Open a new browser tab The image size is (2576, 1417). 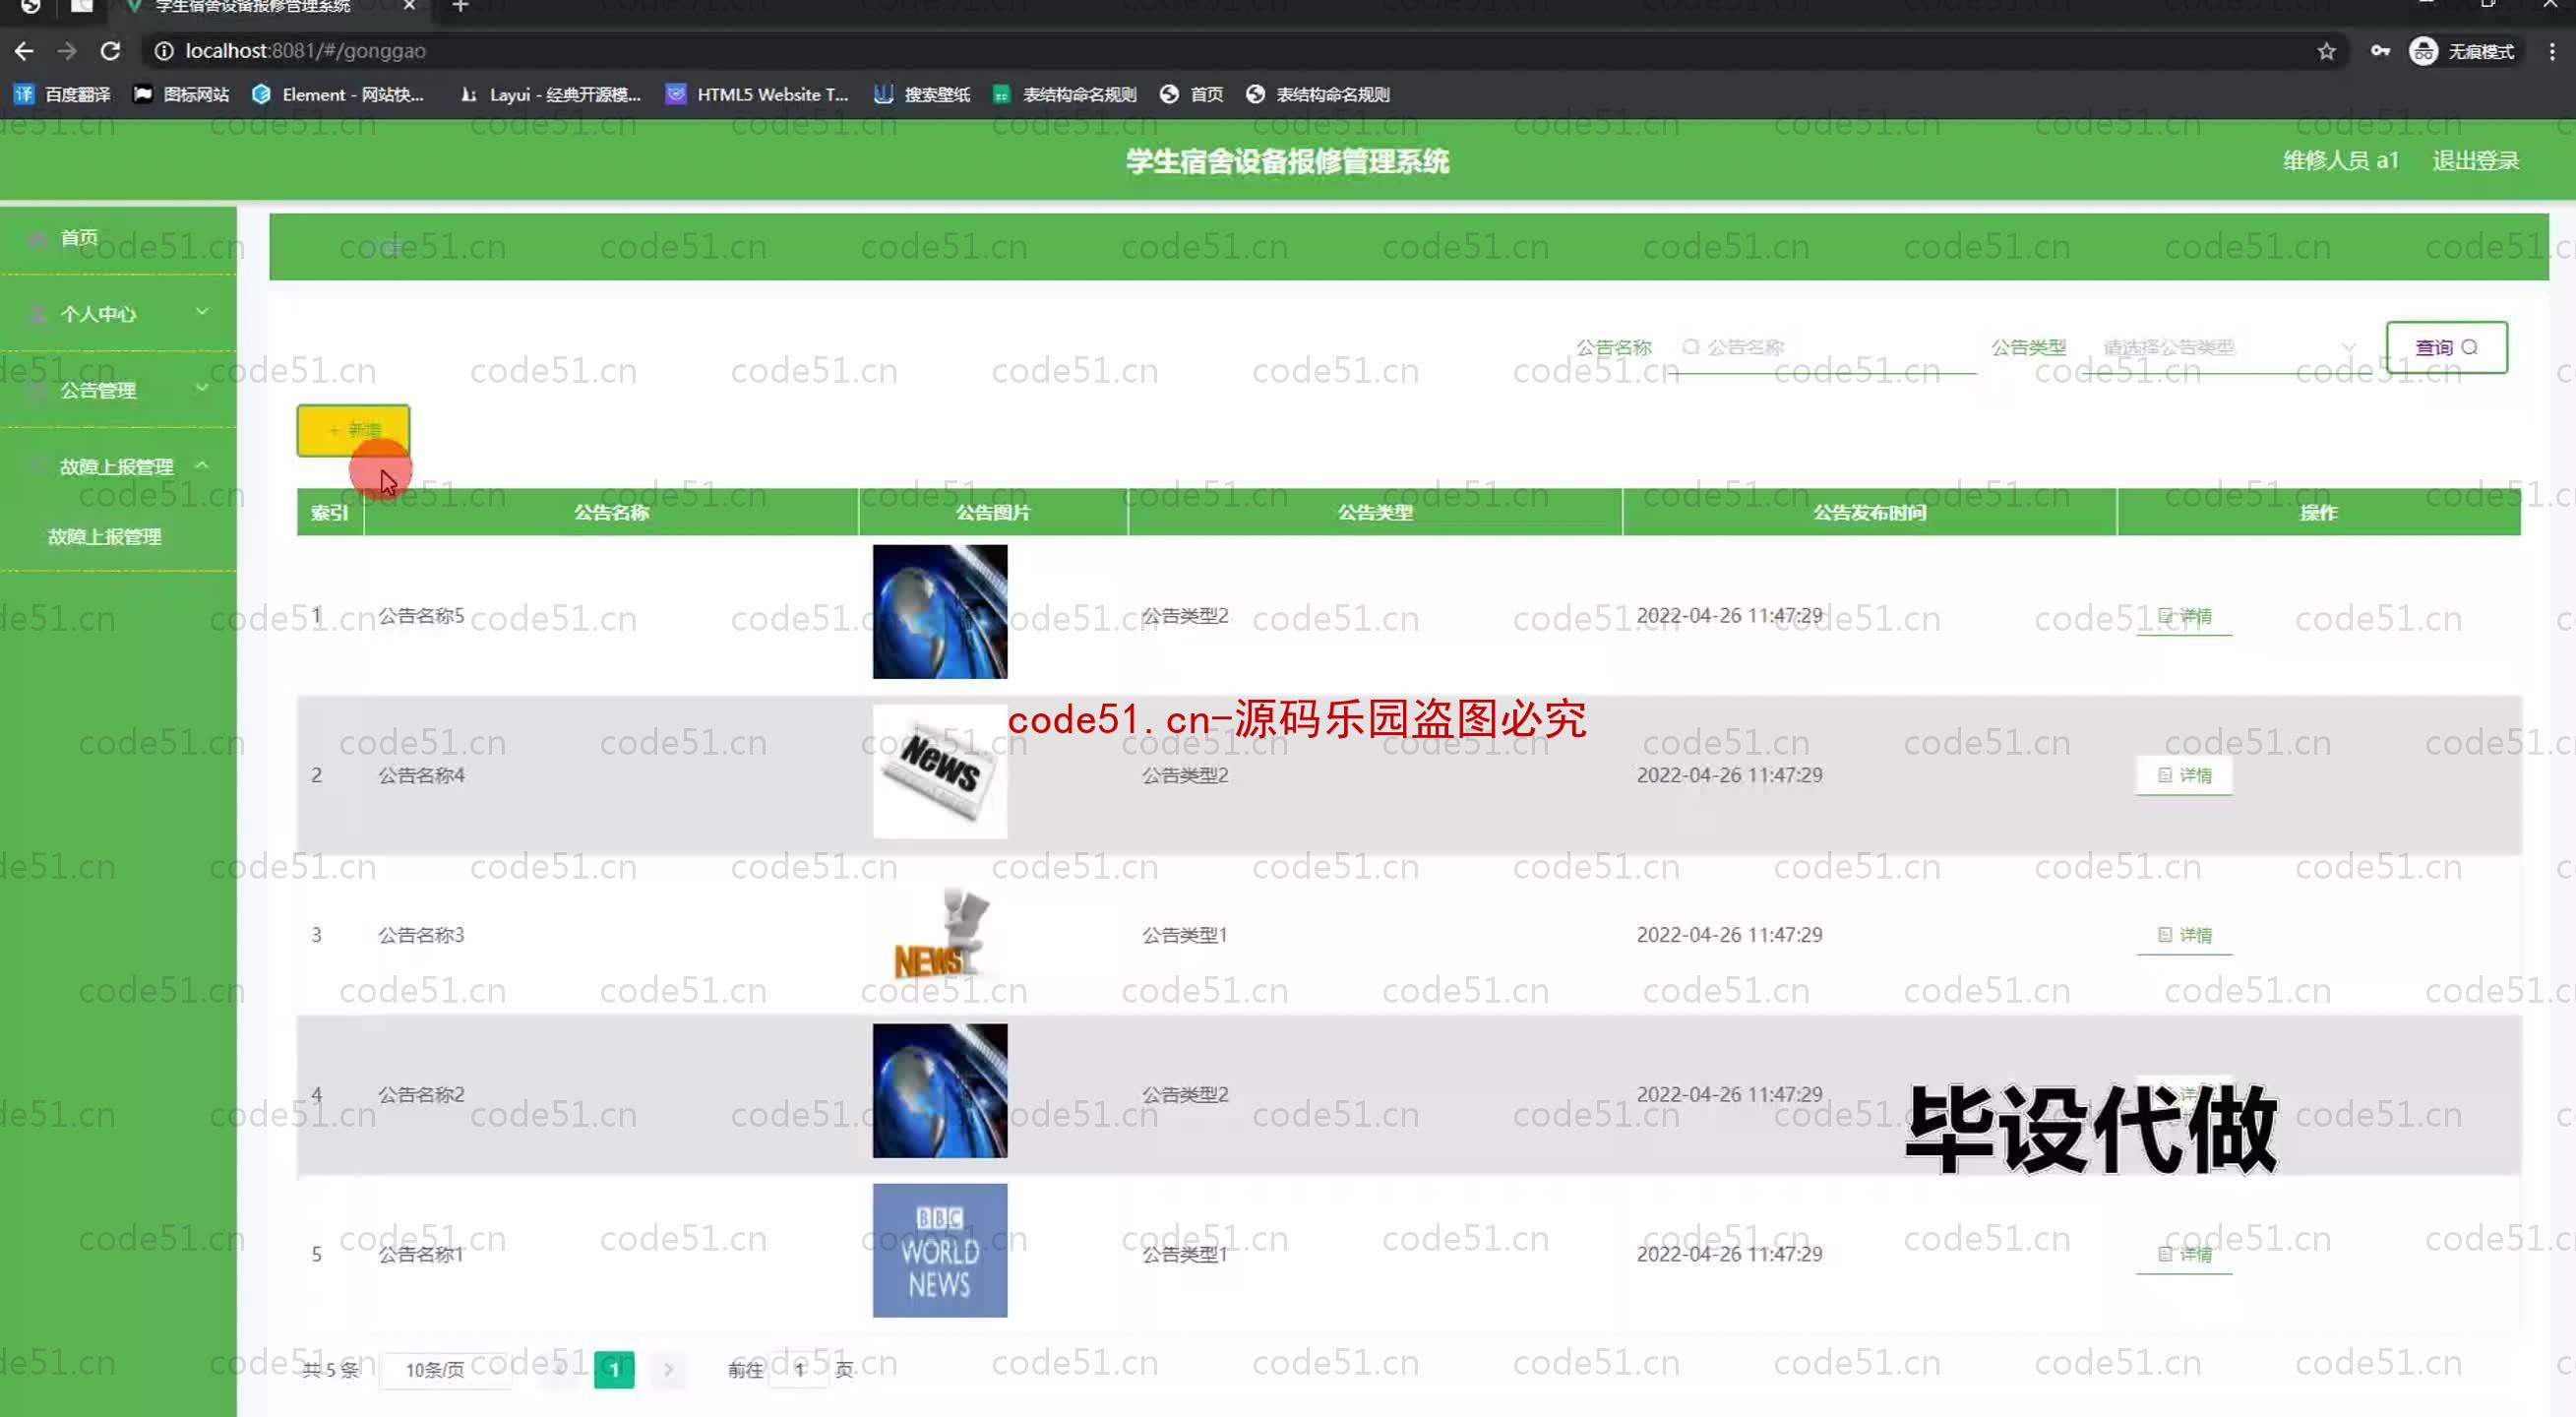460,7
